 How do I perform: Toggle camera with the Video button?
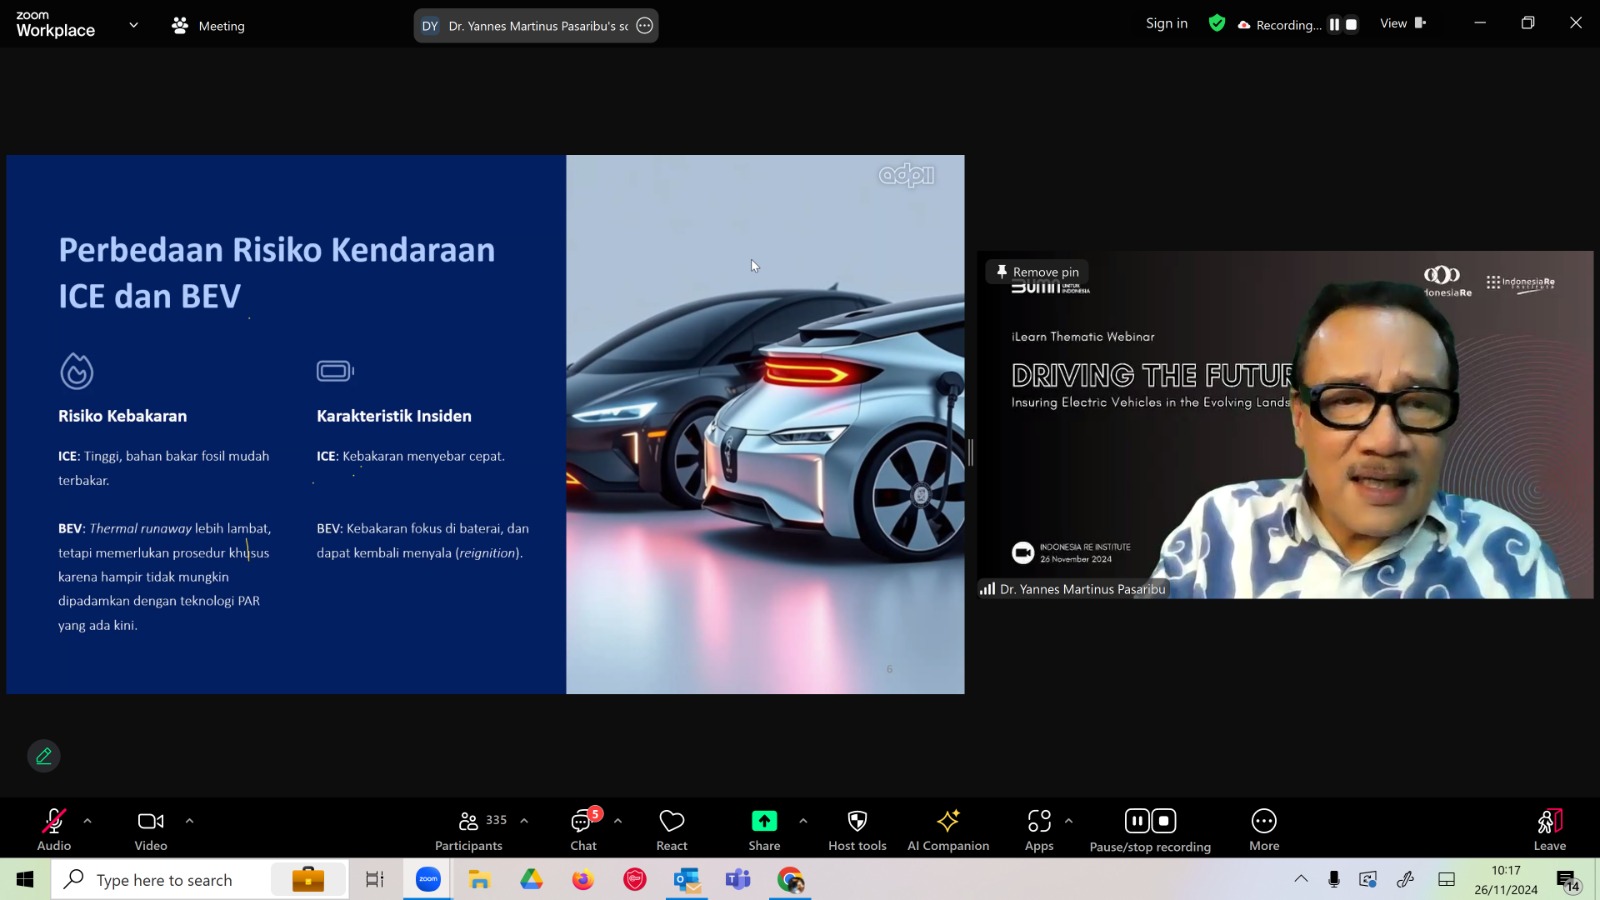tap(151, 830)
